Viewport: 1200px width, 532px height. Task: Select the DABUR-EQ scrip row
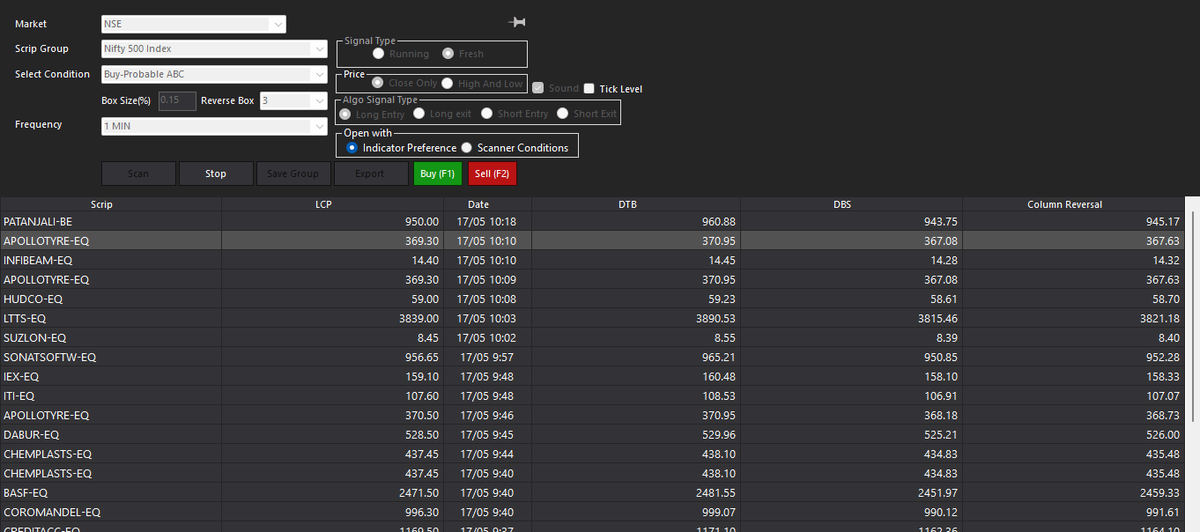[592, 434]
